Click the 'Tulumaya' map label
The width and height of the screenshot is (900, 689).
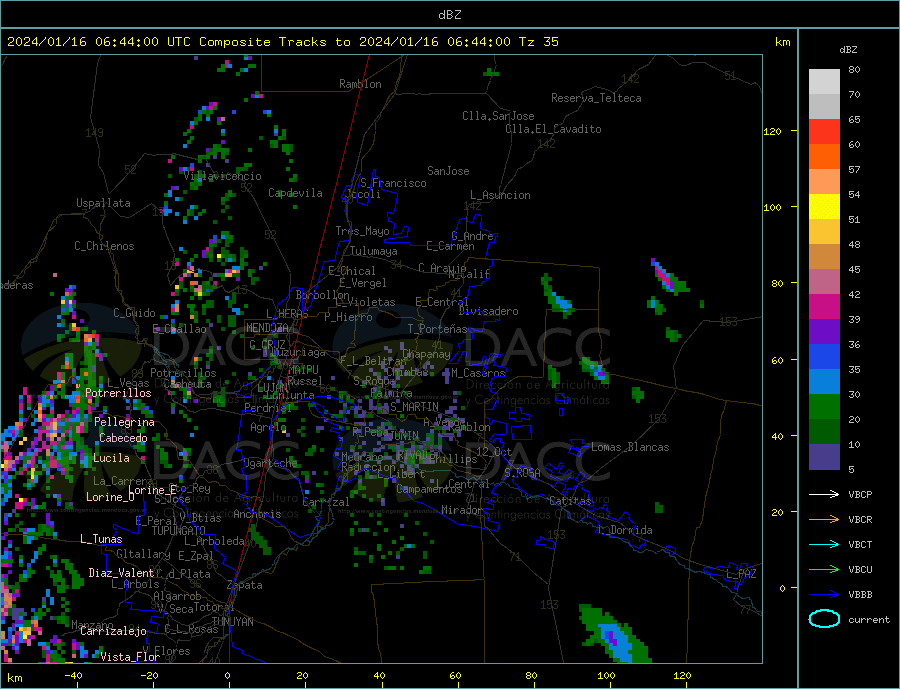pyautogui.click(x=374, y=251)
